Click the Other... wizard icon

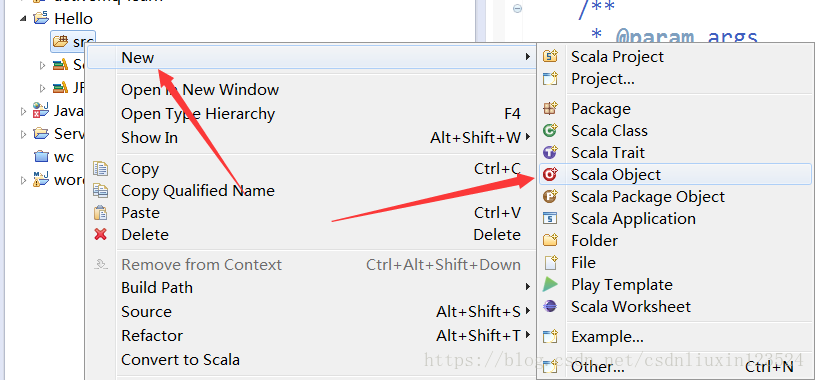pyautogui.click(x=550, y=366)
